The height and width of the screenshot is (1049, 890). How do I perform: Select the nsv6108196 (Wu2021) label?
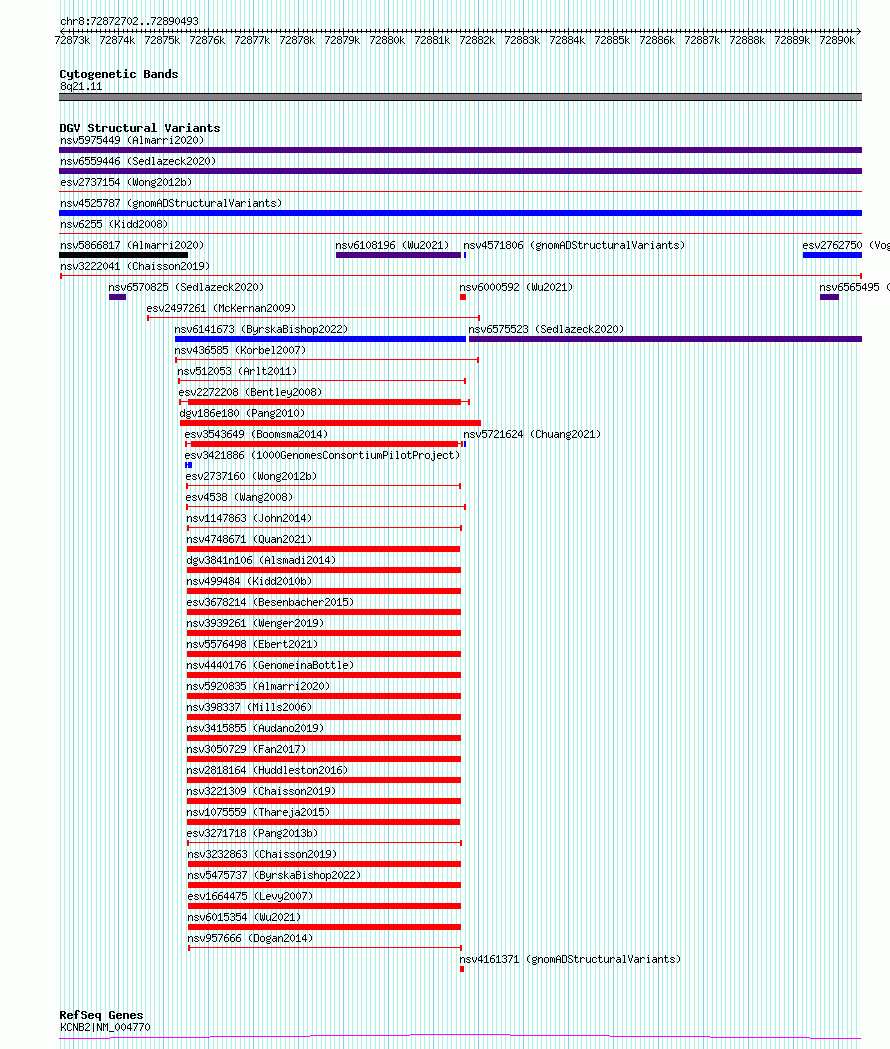[x=392, y=246]
